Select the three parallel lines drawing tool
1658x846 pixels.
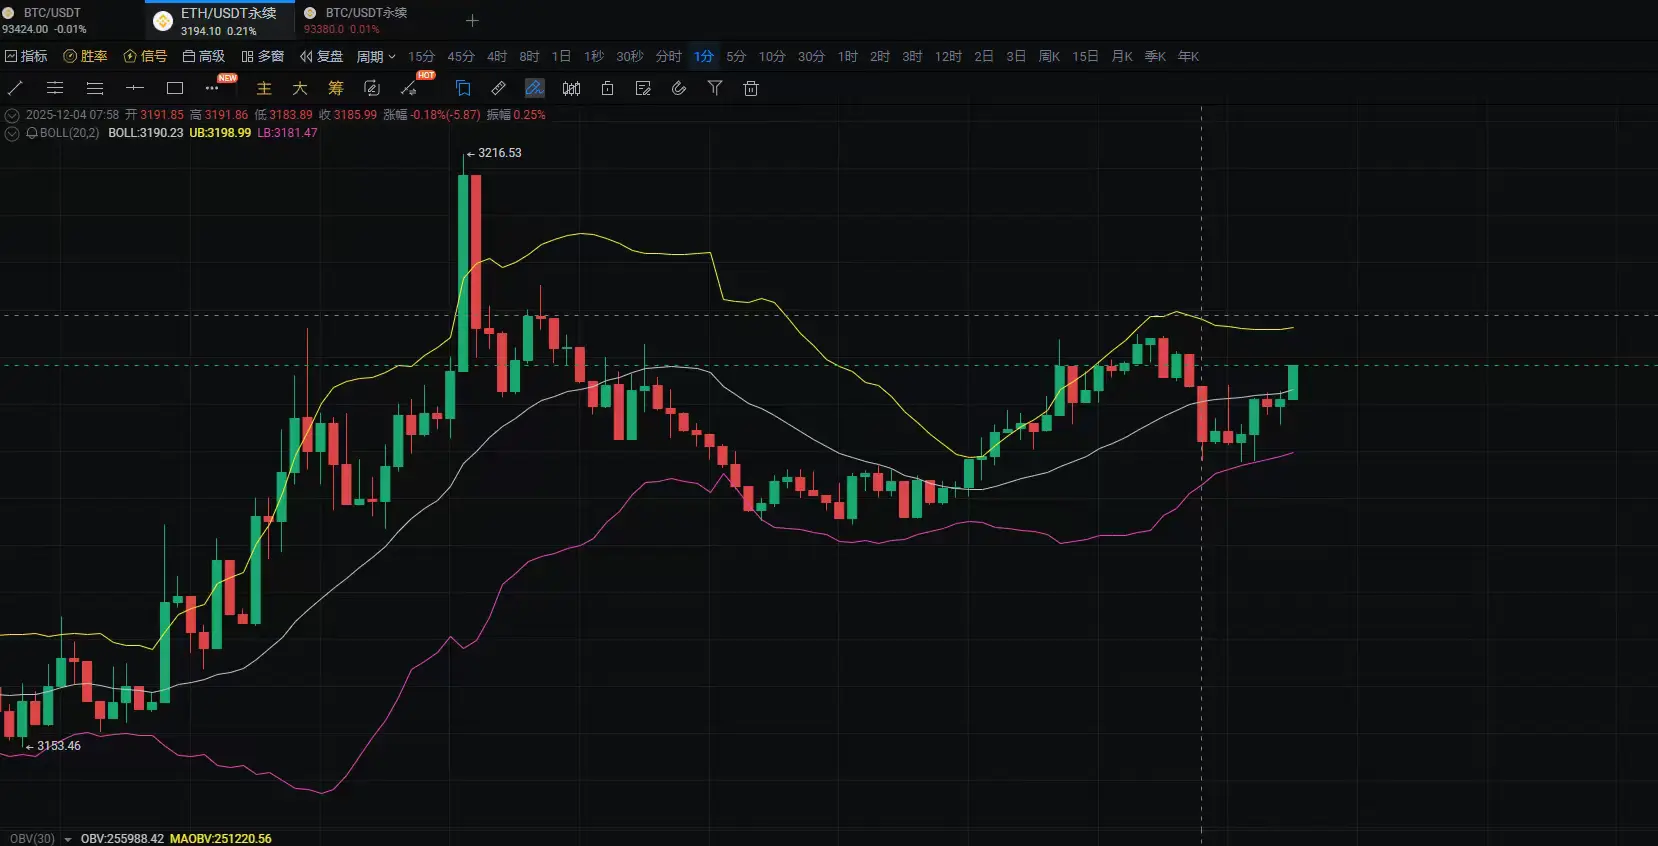click(x=95, y=88)
